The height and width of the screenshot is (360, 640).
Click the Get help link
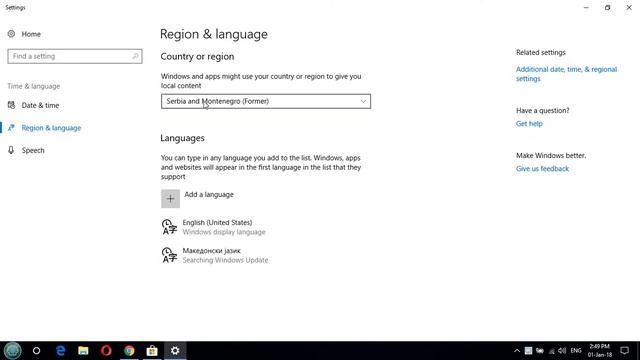(529, 124)
